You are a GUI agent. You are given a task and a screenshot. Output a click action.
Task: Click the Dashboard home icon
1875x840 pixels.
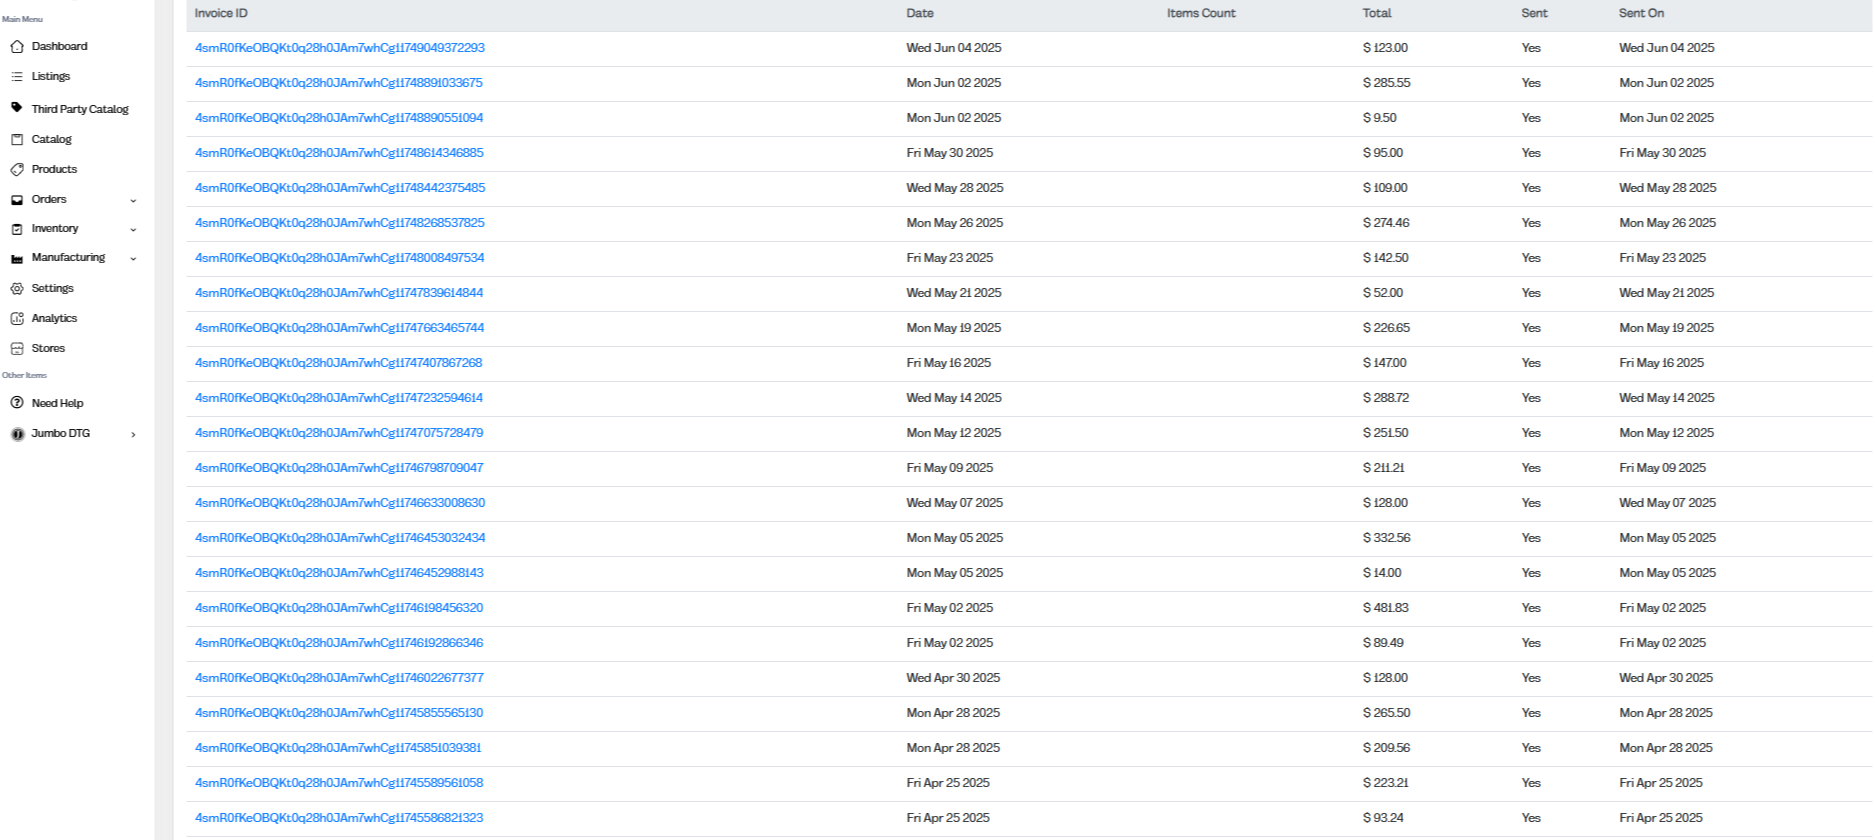pyautogui.click(x=17, y=46)
